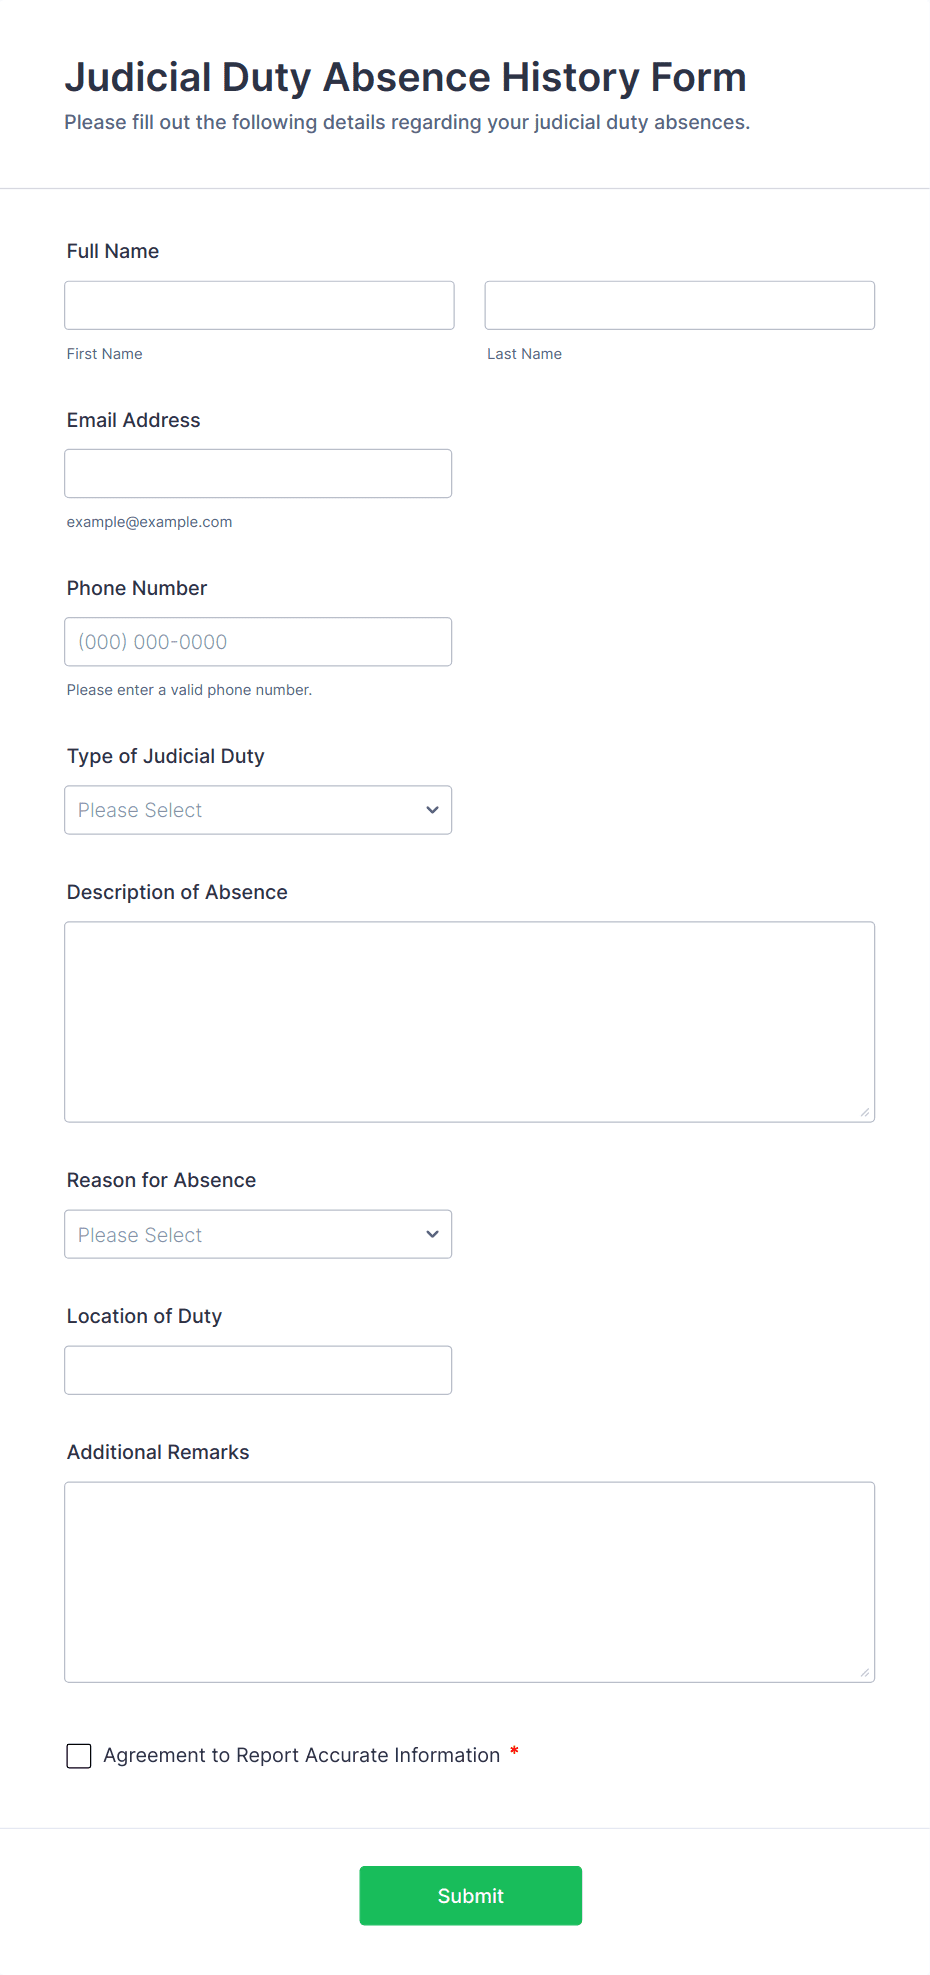Click the Additional Remarks resize handle

point(865,1672)
